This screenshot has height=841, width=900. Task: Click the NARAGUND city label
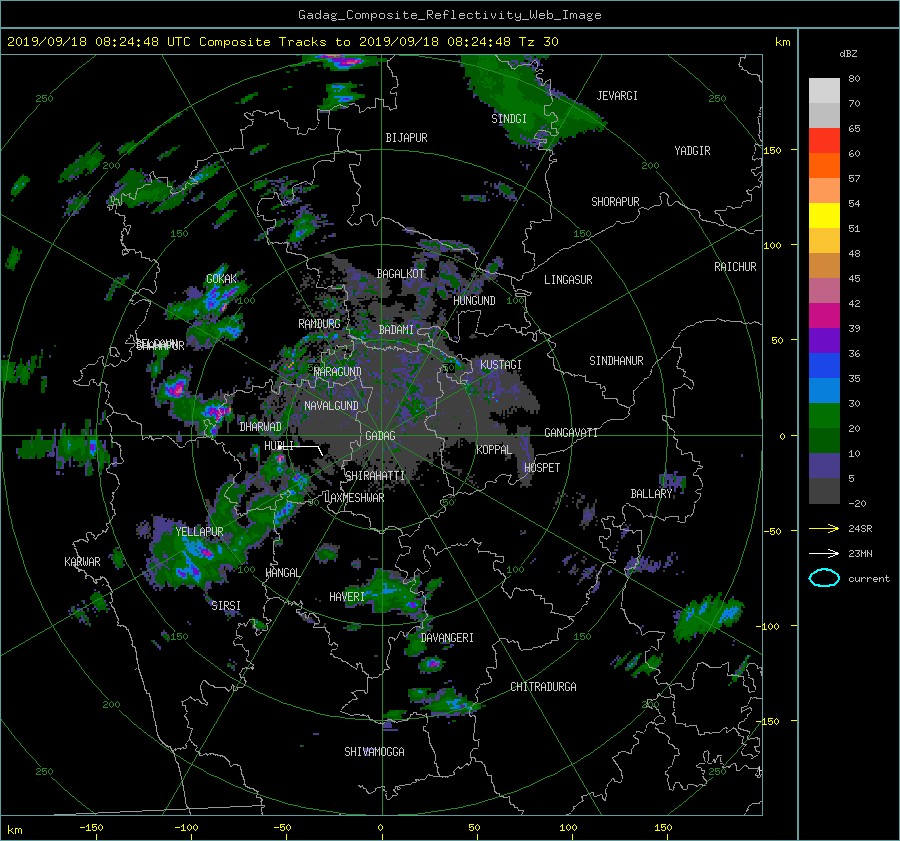pos(338,372)
